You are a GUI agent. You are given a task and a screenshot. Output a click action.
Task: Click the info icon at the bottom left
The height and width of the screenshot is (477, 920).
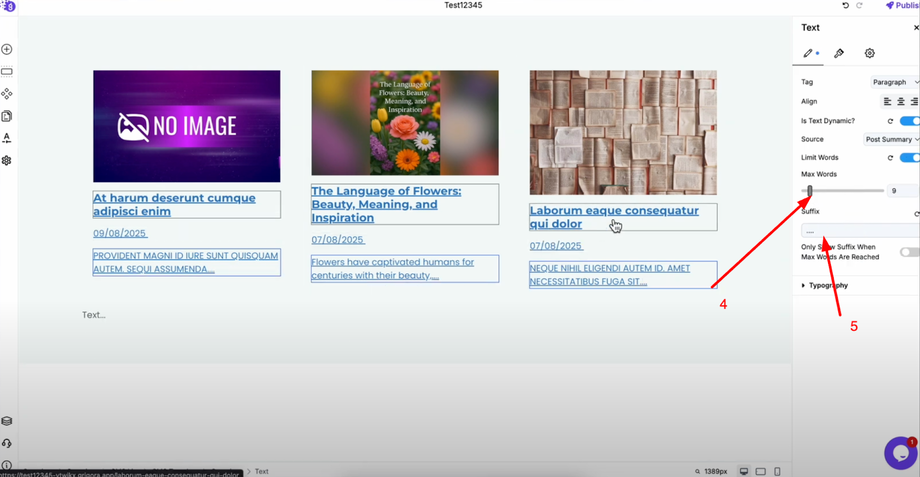point(7,465)
